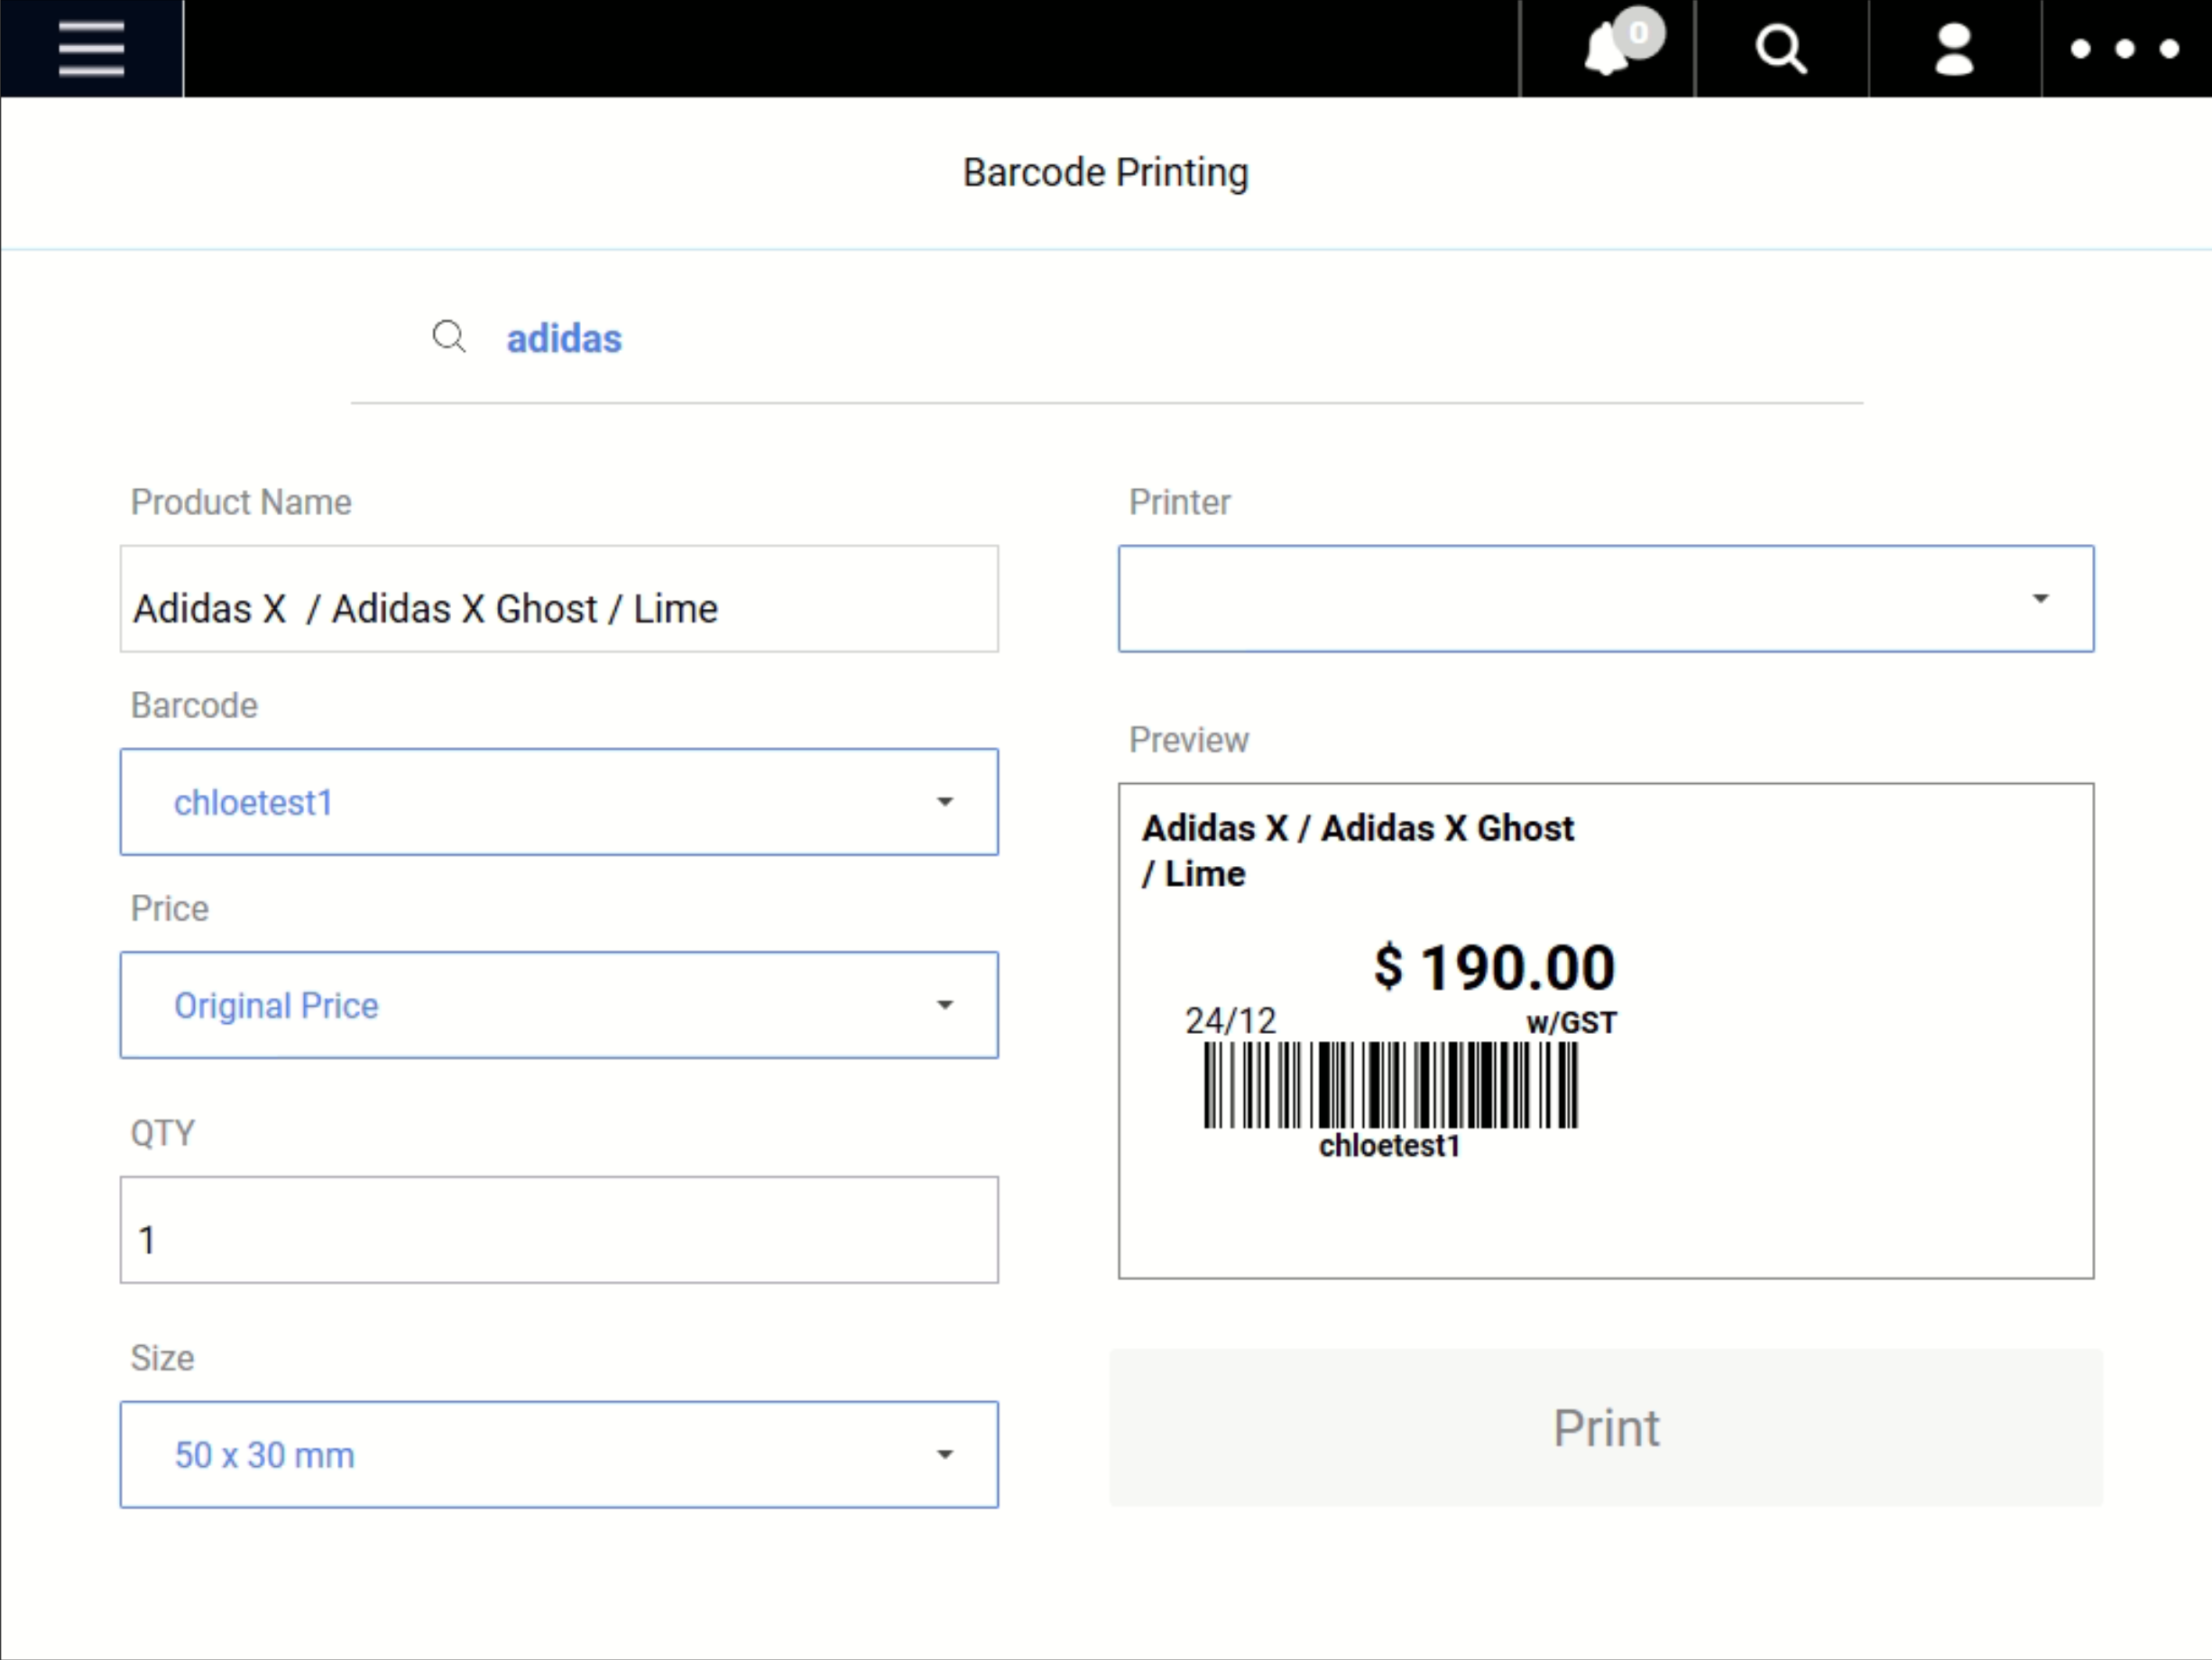Click the chloetest1 text under barcode
The image size is (2212, 1660).
(1390, 1146)
